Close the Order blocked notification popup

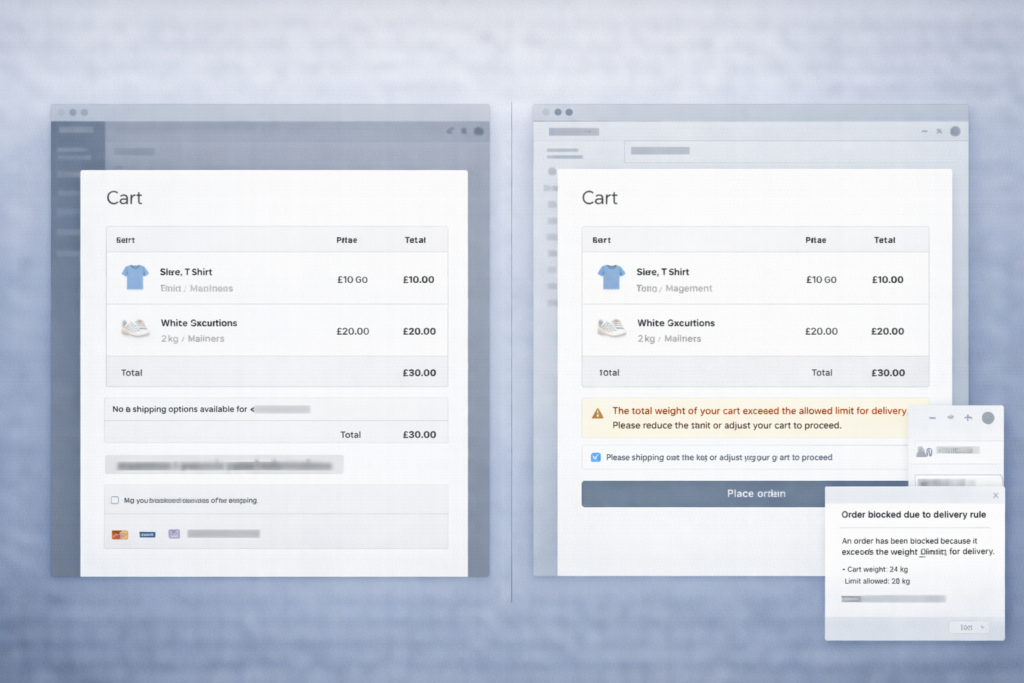(x=995, y=495)
